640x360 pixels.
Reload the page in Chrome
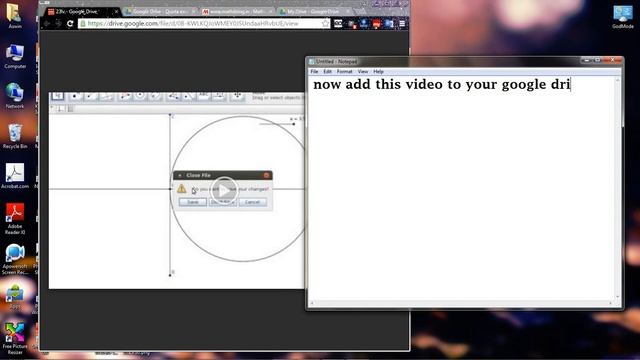[70, 24]
